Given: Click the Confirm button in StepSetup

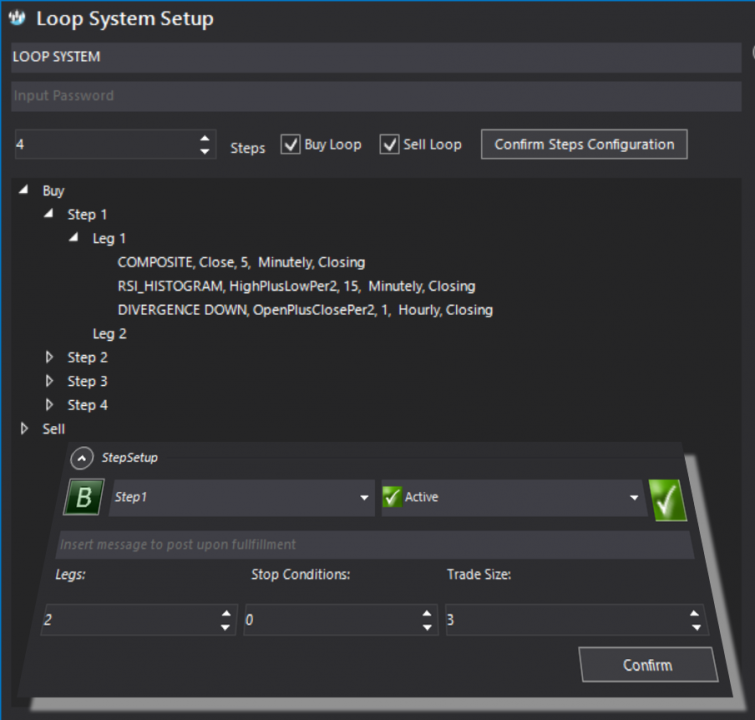Looking at the screenshot, I should tap(648, 665).
